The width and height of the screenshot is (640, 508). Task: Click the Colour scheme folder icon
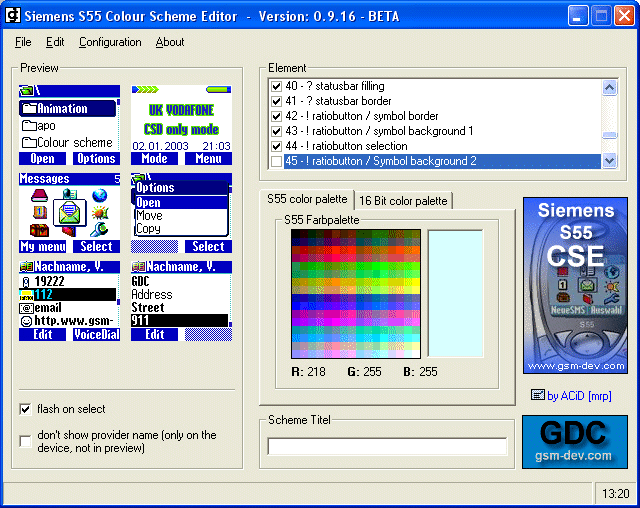pyautogui.click(x=29, y=142)
